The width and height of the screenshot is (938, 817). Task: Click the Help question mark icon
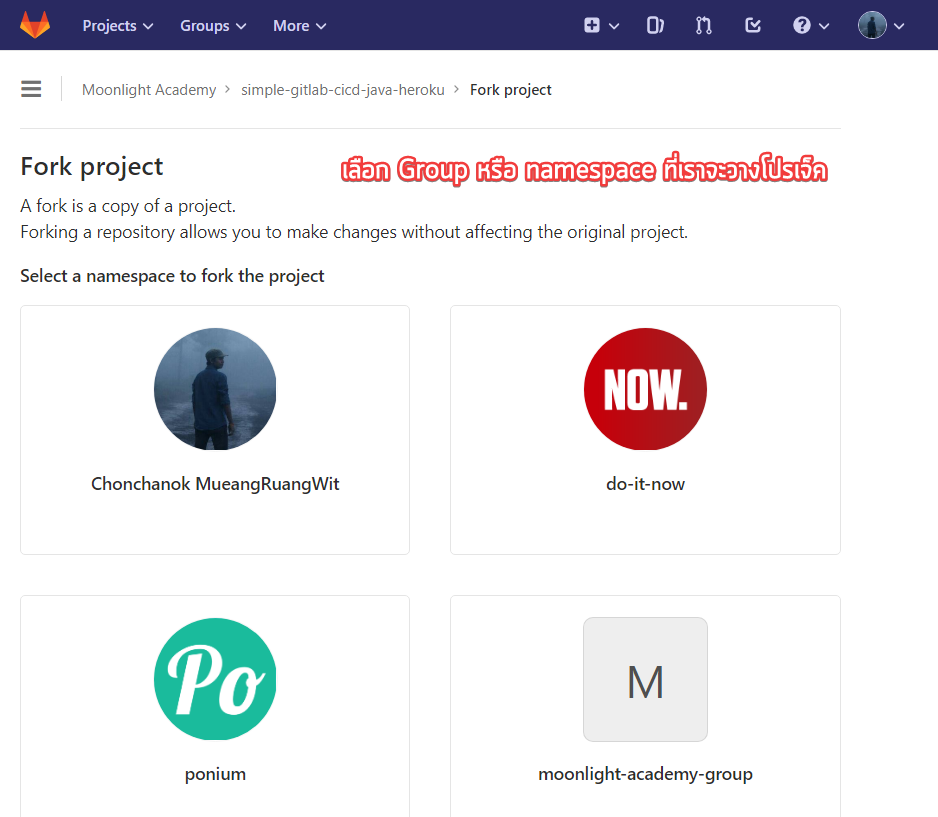click(802, 25)
